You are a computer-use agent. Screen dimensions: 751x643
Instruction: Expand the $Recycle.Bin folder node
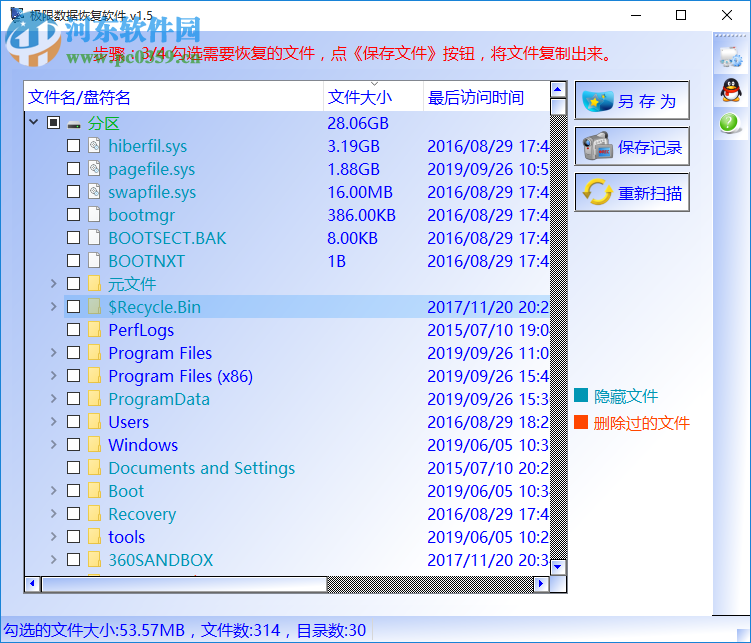pos(54,306)
